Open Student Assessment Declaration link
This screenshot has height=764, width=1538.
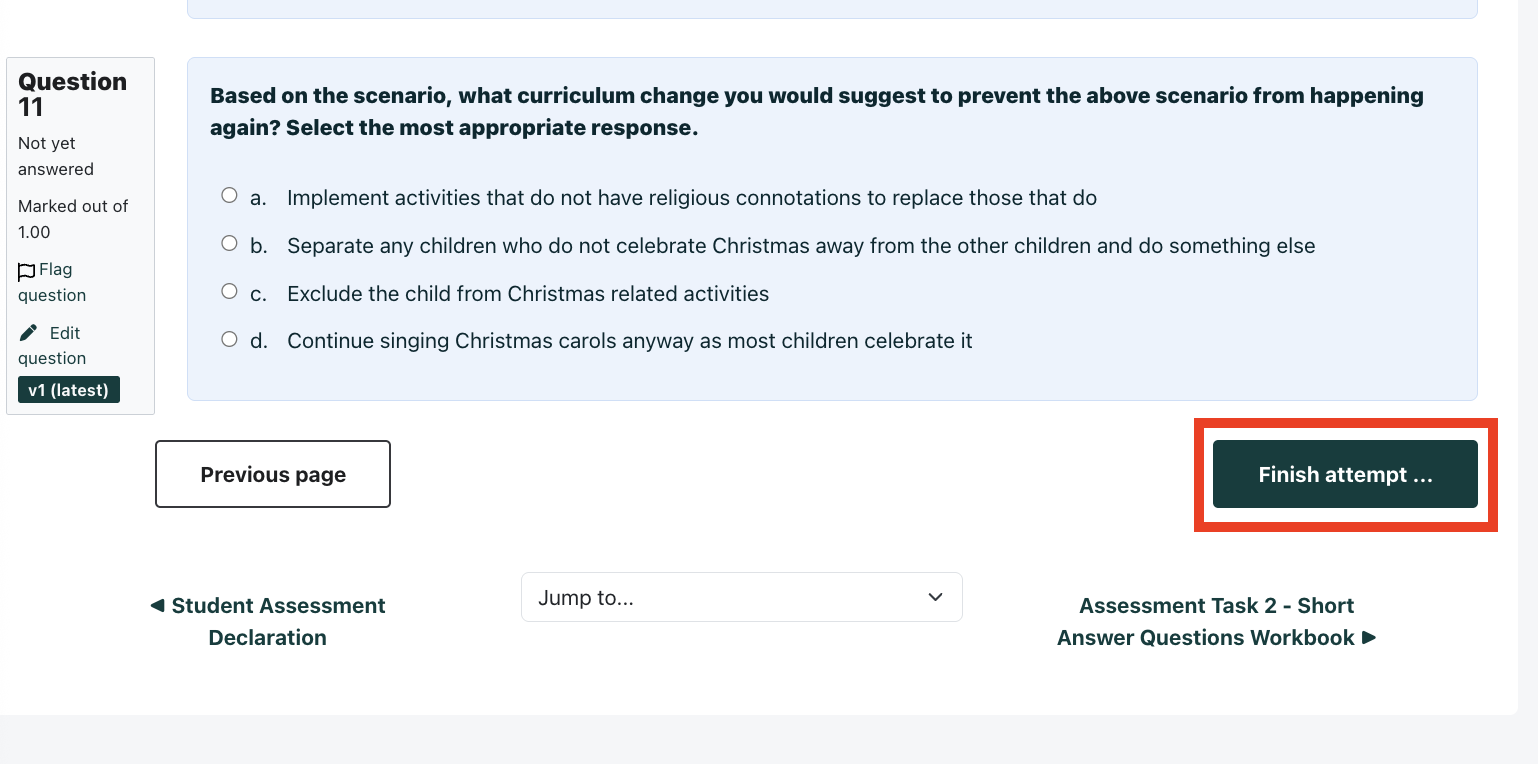point(270,622)
